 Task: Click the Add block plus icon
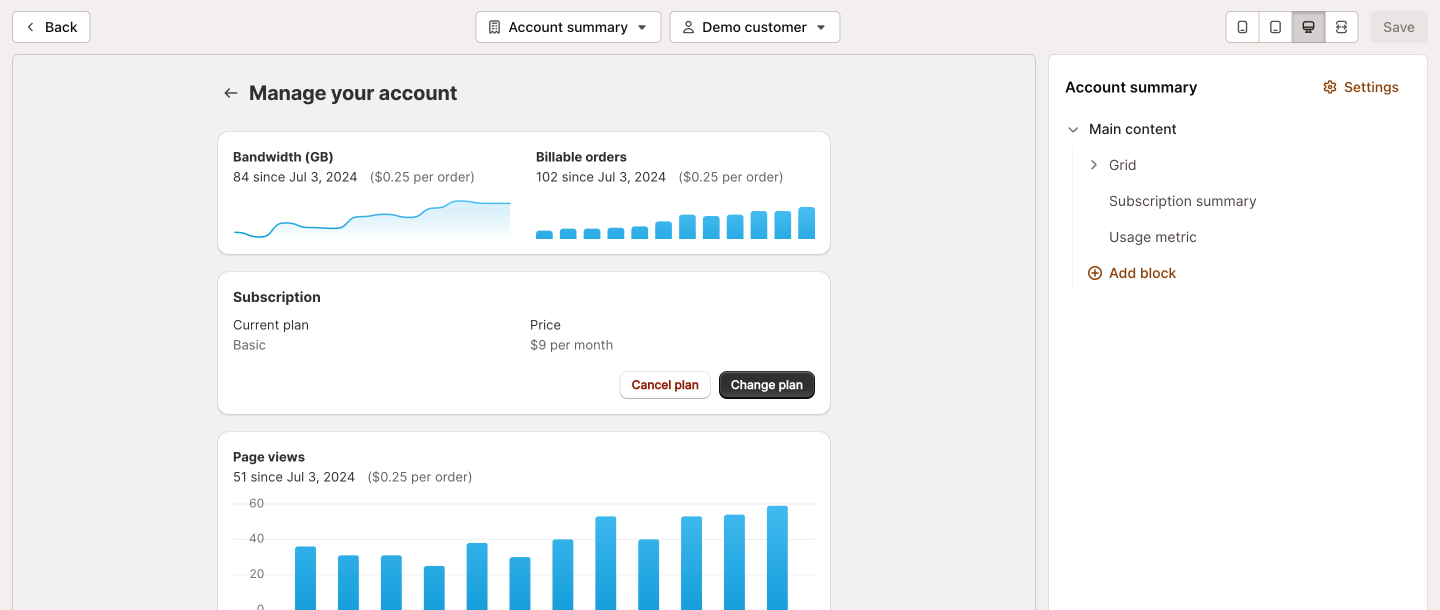1092,272
